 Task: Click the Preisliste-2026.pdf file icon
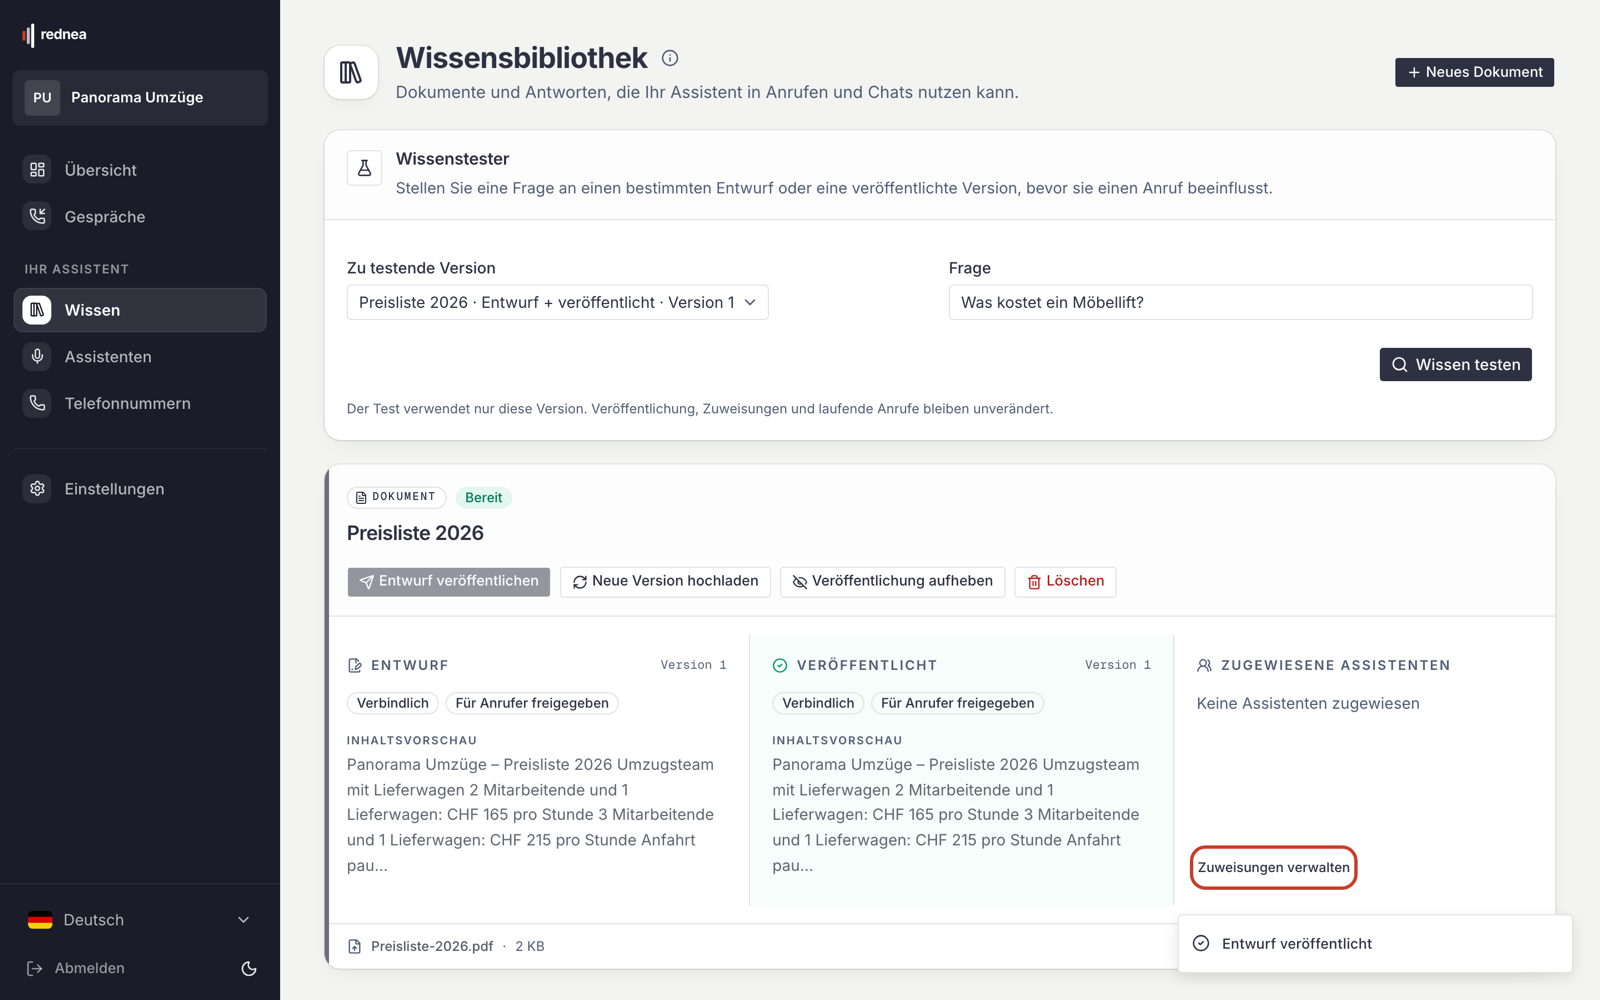(354, 946)
